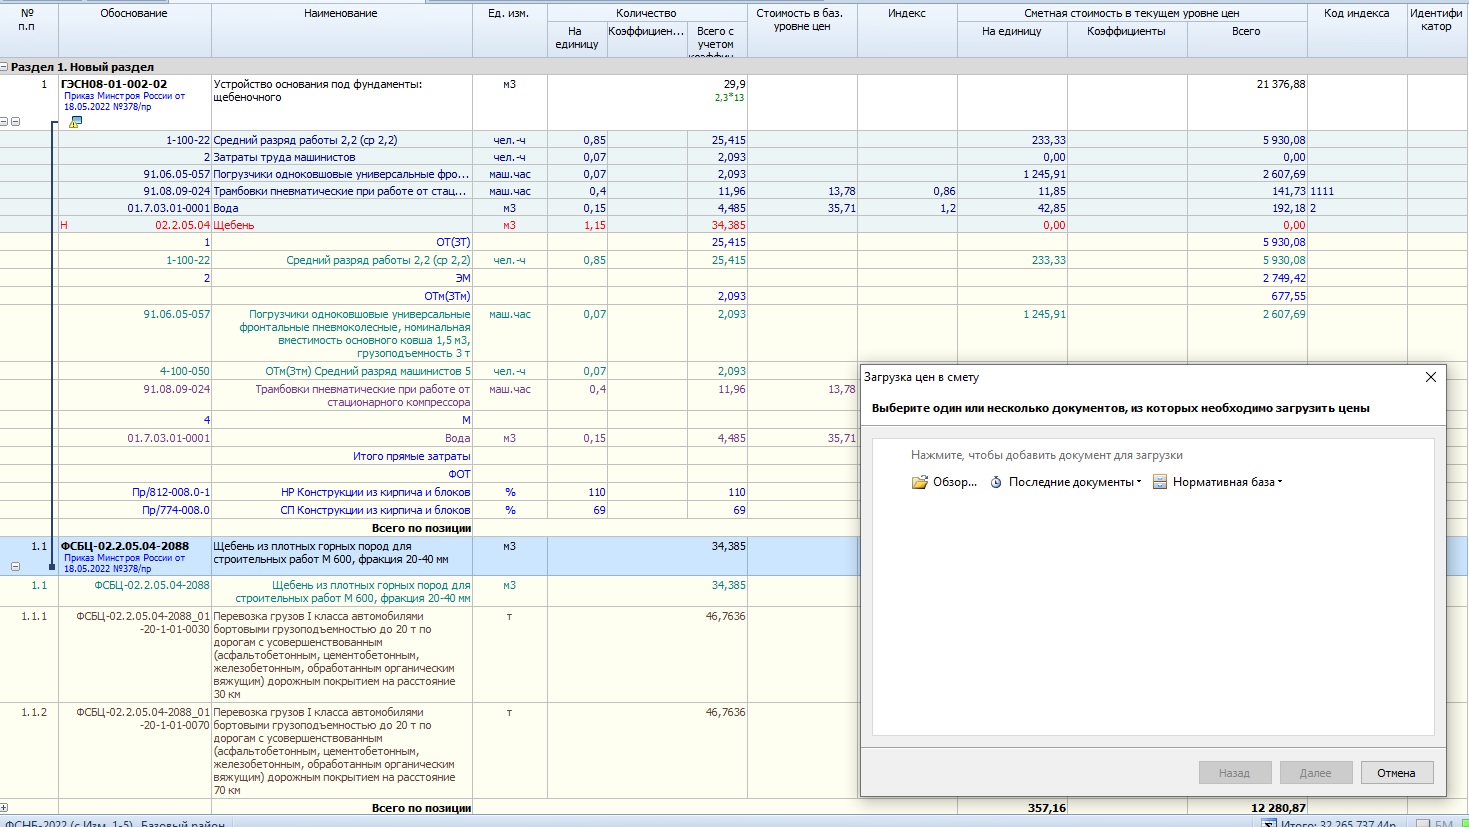
Task: Click the folder icon beside Обзор
Action: click(x=919, y=482)
